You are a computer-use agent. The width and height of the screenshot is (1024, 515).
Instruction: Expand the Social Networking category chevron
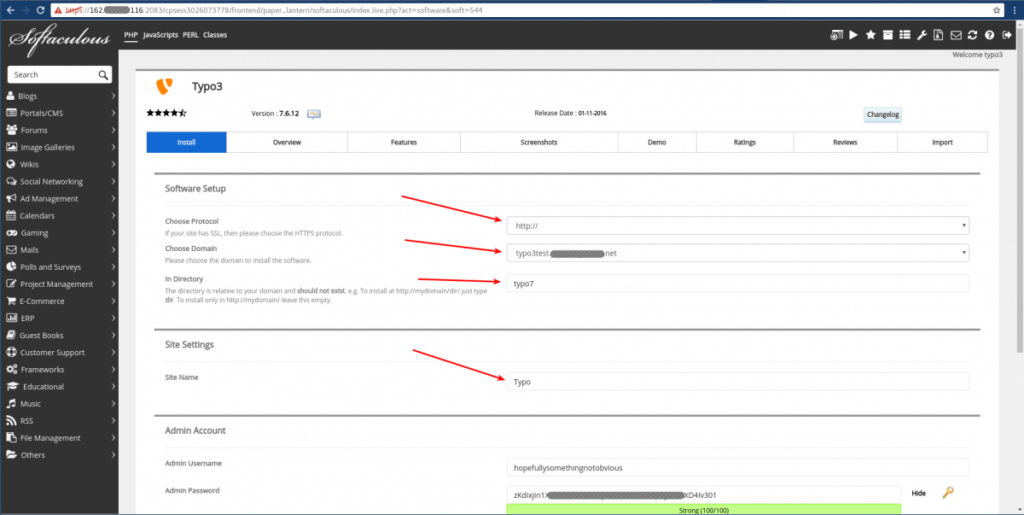click(x=113, y=181)
